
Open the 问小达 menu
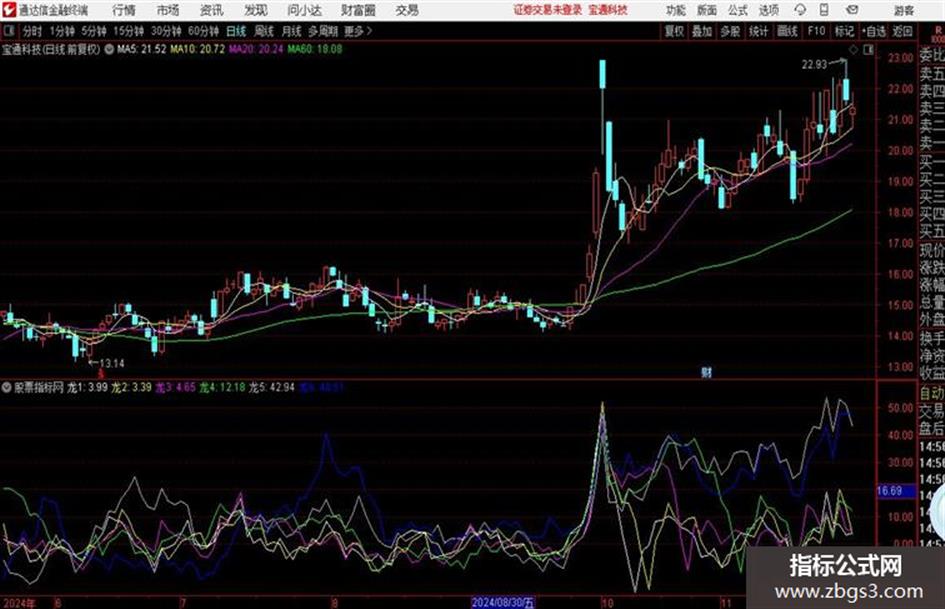tap(304, 10)
